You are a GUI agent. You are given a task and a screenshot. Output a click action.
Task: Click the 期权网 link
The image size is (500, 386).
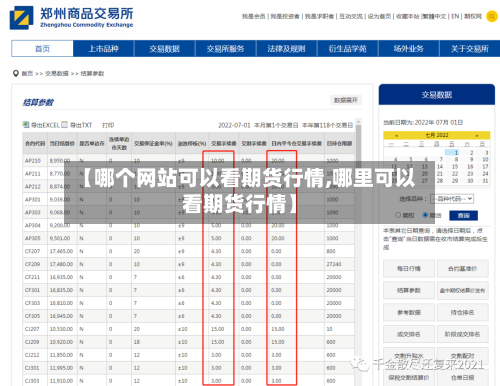pyautogui.click(x=473, y=16)
